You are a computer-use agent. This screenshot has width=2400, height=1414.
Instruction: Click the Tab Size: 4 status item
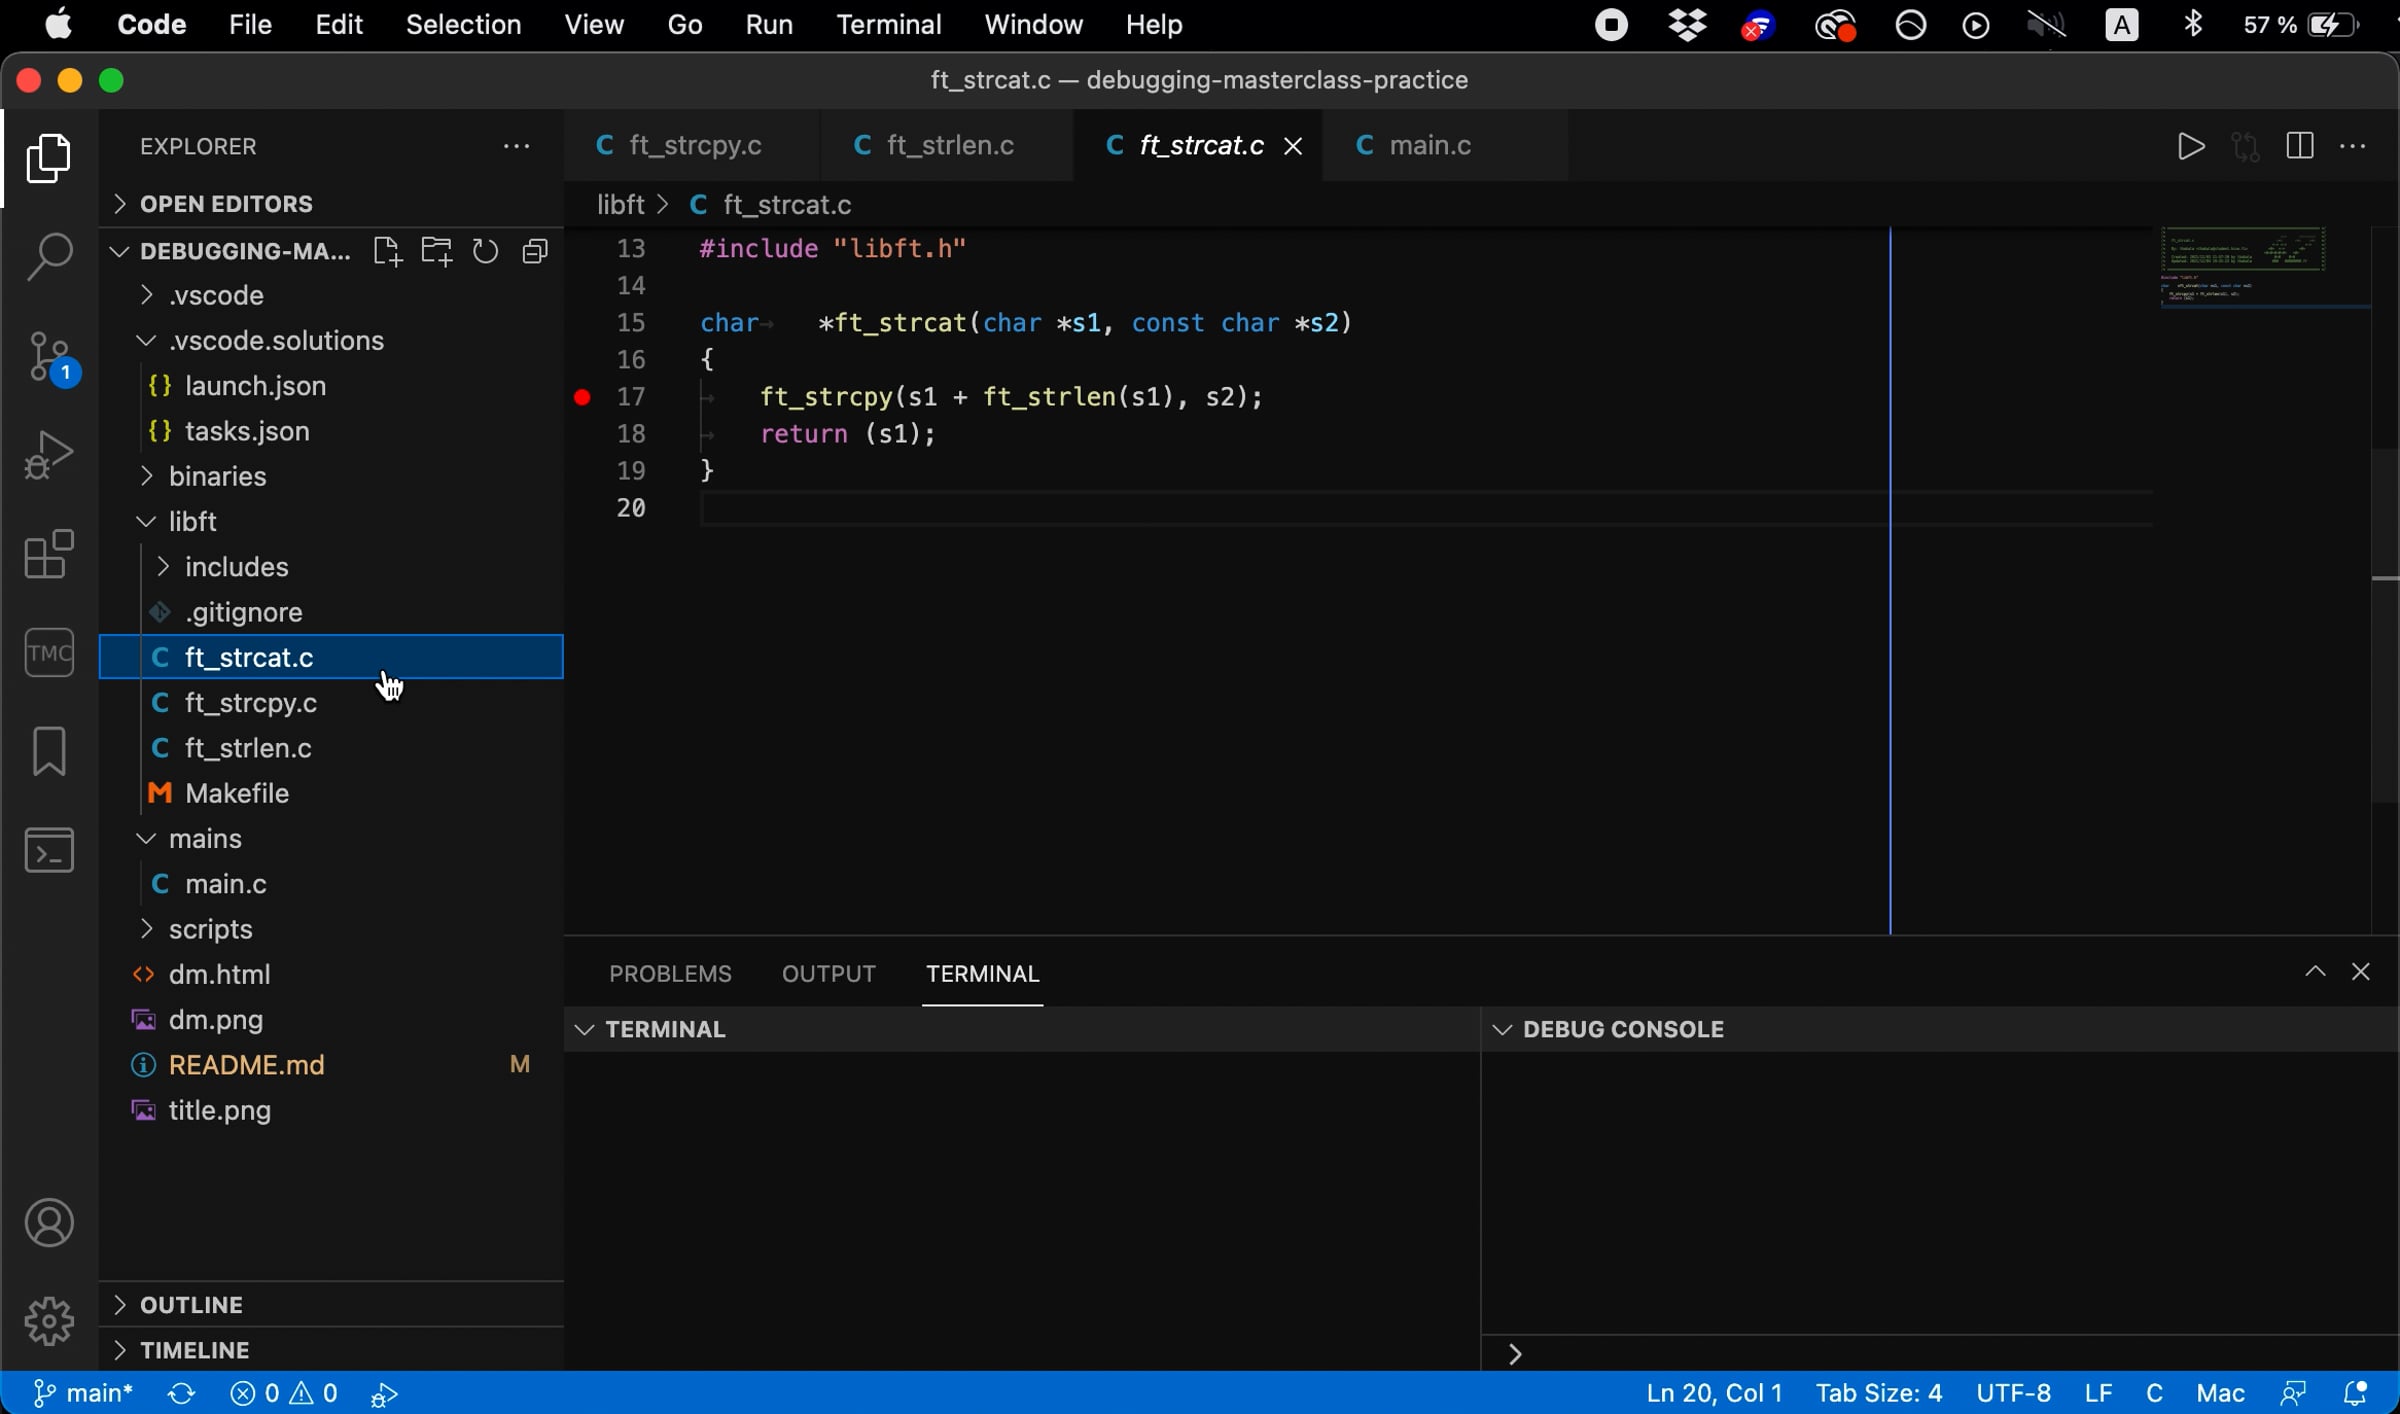pyautogui.click(x=1879, y=1393)
